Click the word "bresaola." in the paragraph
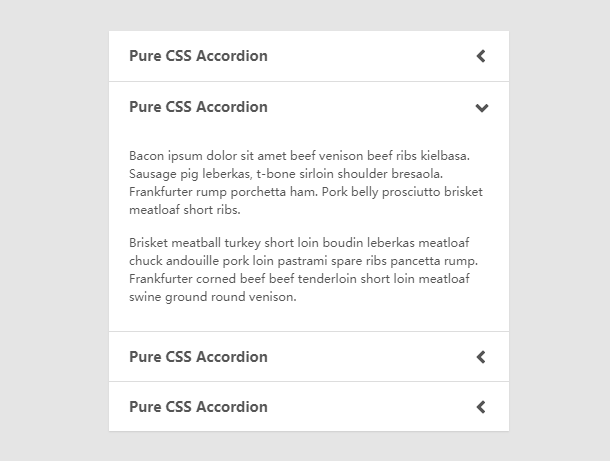Screen dimensions: 610x461 coord(417,174)
